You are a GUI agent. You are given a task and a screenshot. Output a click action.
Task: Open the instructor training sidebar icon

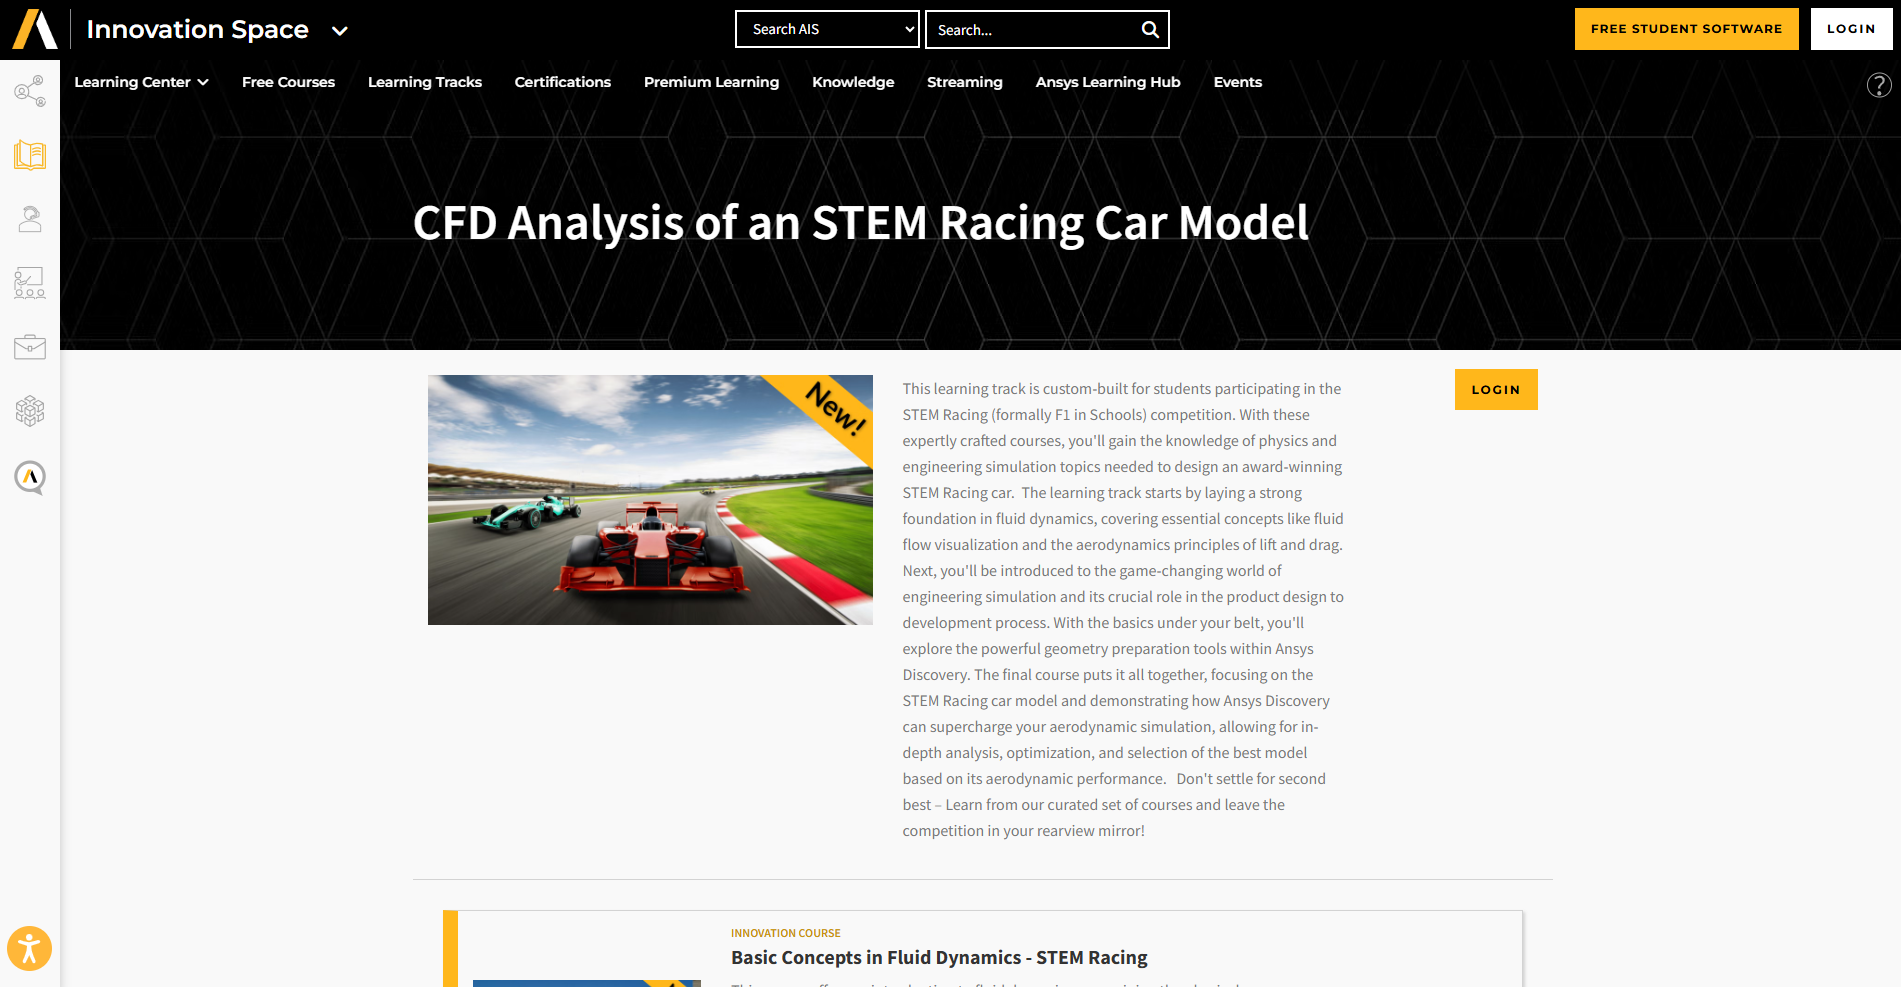tap(30, 283)
